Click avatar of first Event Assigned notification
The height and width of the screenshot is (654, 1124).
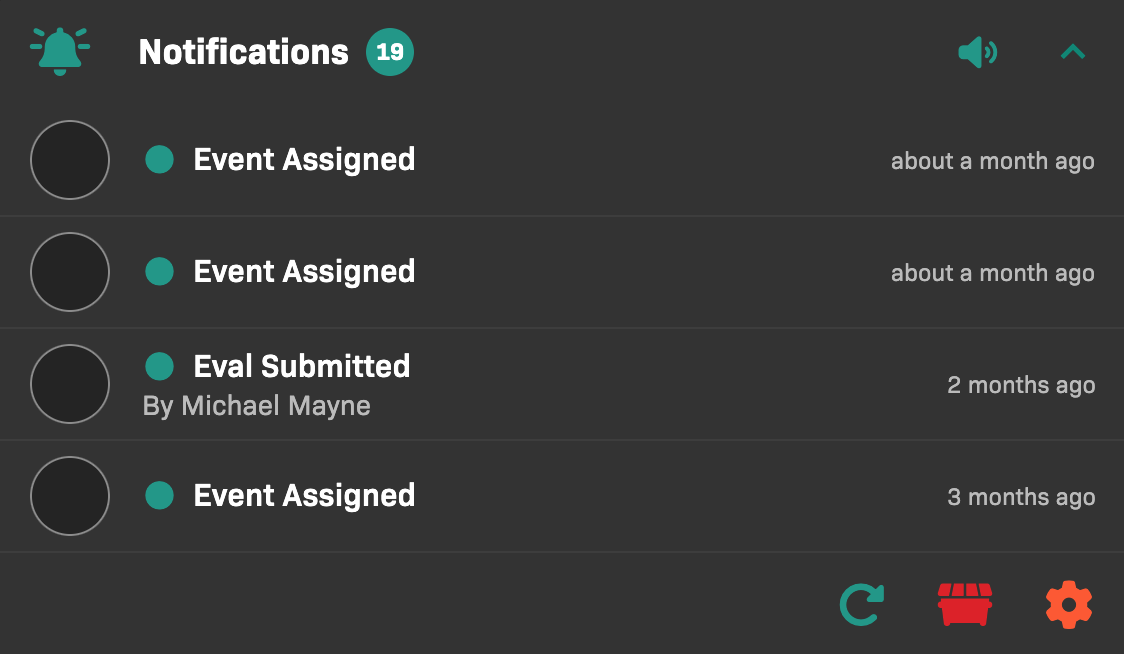(70, 160)
